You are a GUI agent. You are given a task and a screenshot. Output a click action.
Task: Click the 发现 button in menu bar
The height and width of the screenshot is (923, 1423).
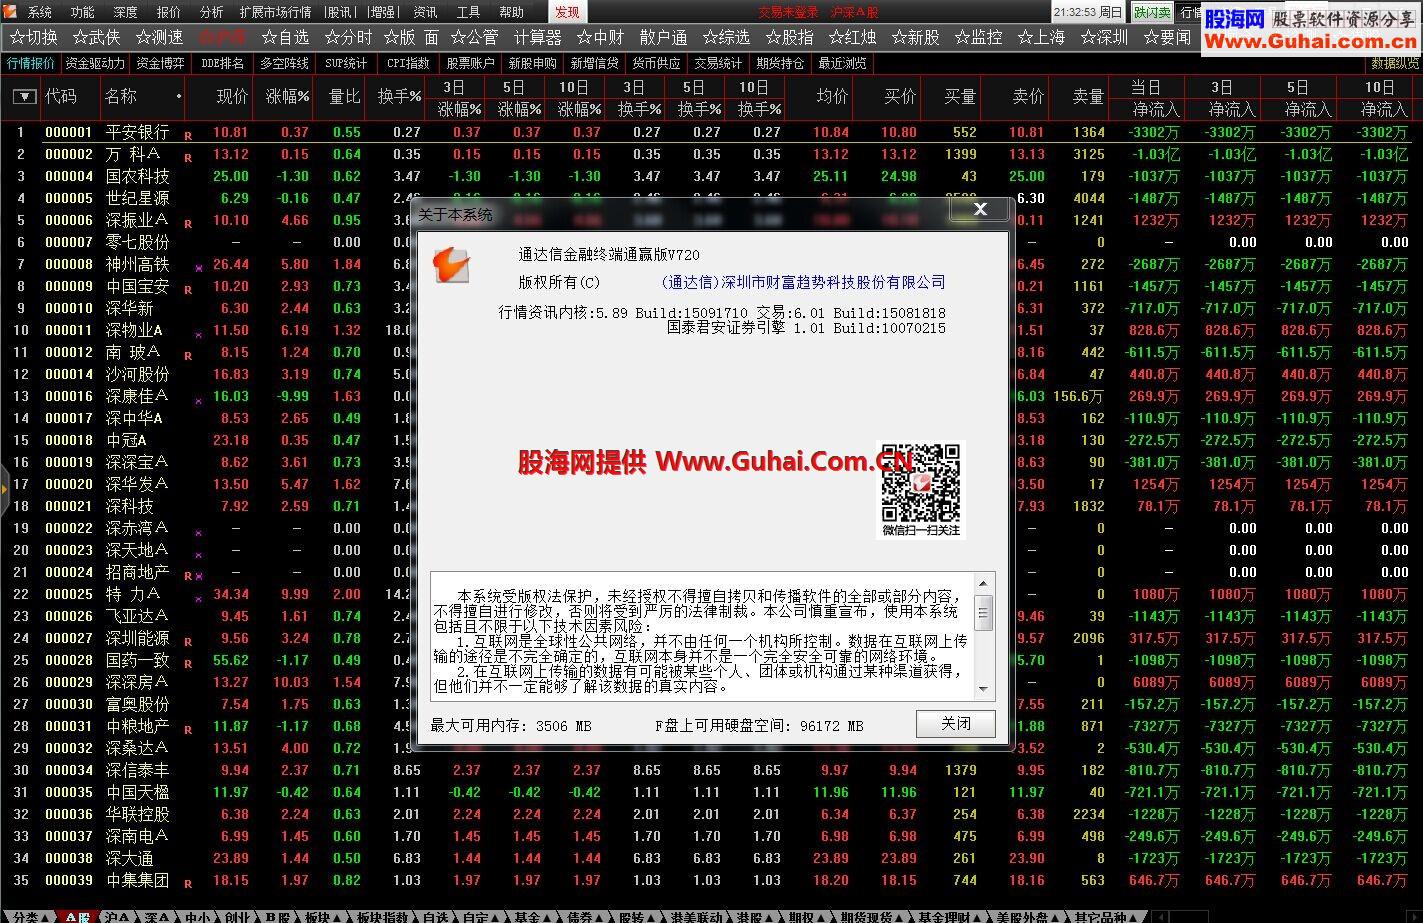click(x=567, y=12)
